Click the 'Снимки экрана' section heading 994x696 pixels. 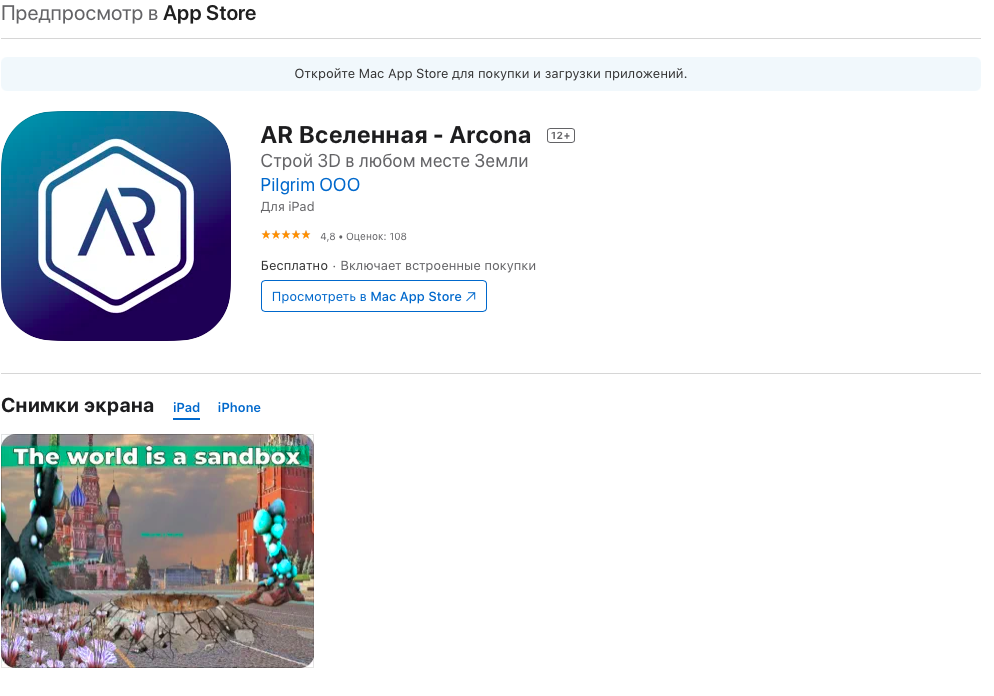point(77,406)
